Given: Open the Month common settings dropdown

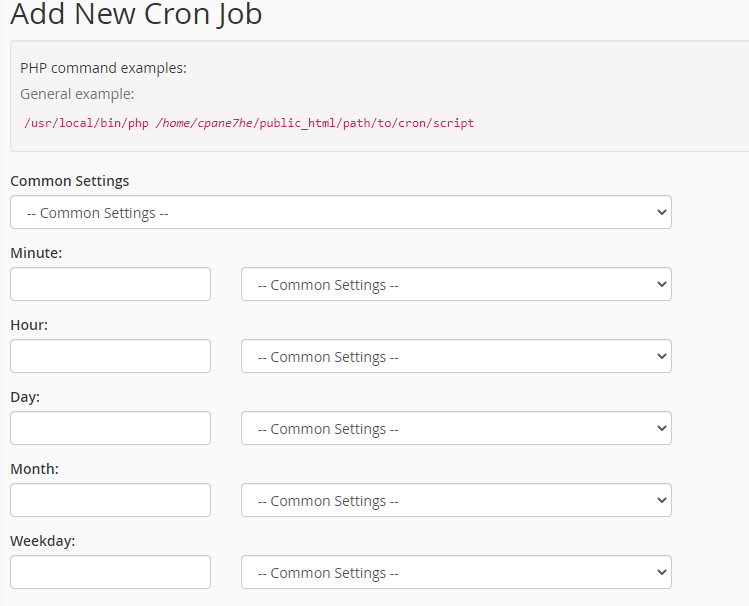Looking at the screenshot, I should (456, 500).
